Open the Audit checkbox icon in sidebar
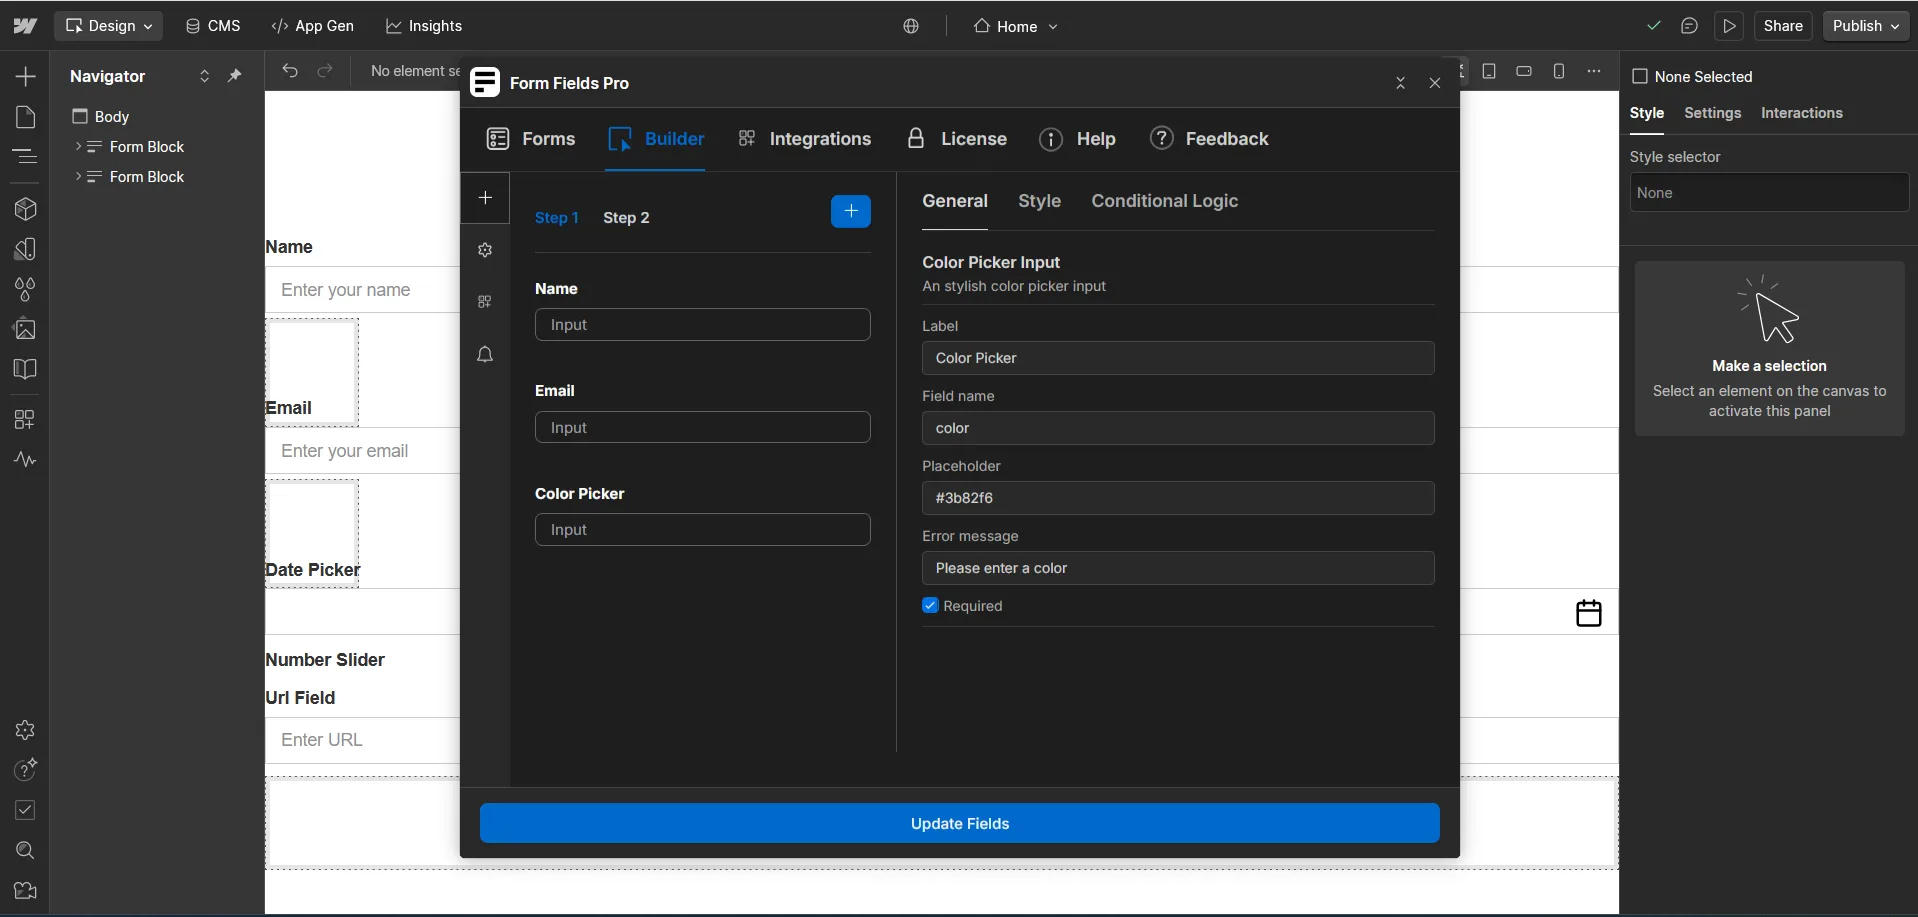This screenshot has height=917, width=1918. [x=25, y=810]
